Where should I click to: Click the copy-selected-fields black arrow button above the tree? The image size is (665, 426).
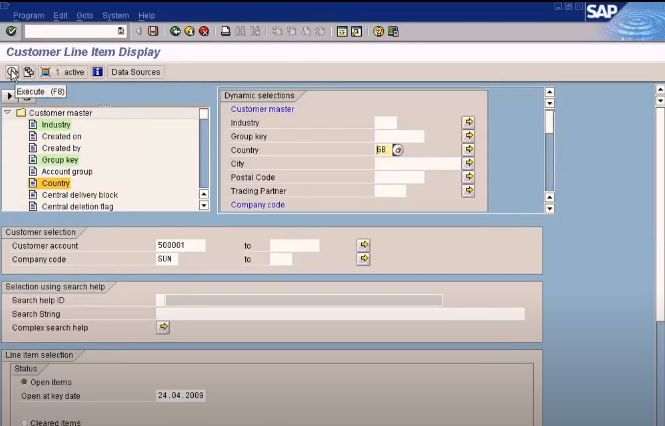(x=9, y=96)
